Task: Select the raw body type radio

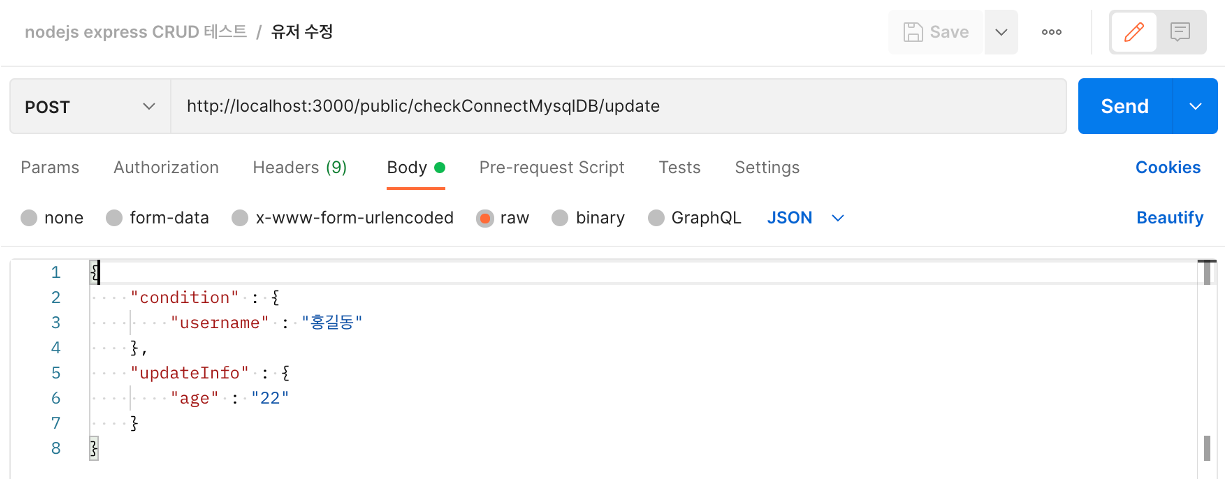Action: point(485,218)
